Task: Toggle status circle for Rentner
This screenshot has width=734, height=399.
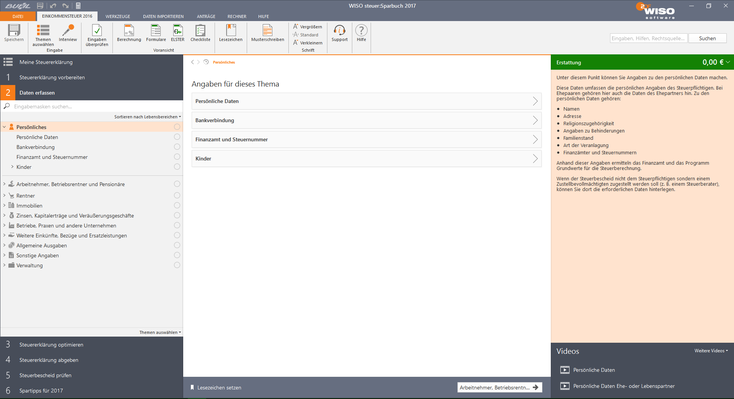Action: click(177, 195)
